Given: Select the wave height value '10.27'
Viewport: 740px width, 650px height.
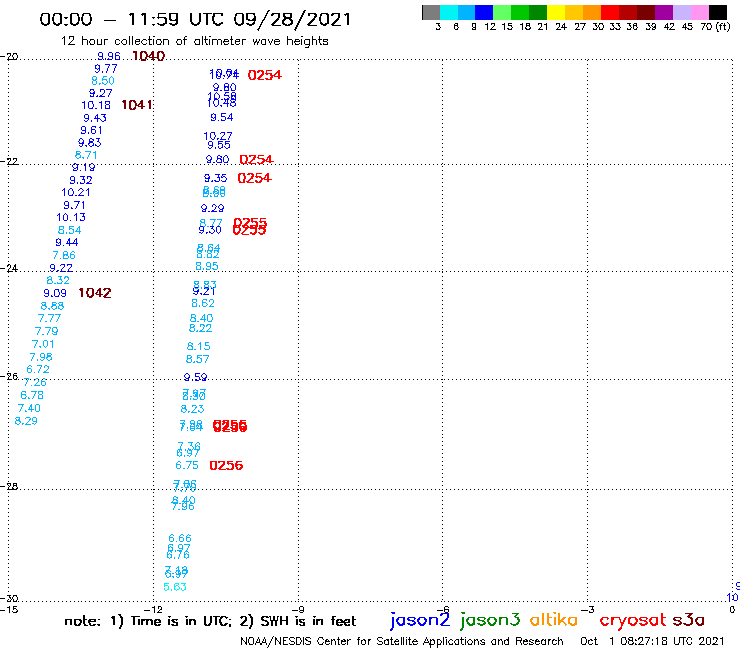Looking at the screenshot, I should tap(218, 136).
